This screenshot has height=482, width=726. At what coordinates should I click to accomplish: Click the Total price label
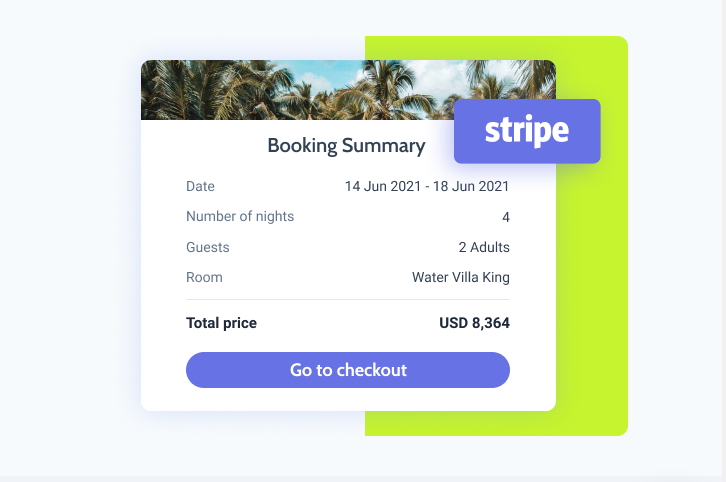(221, 323)
